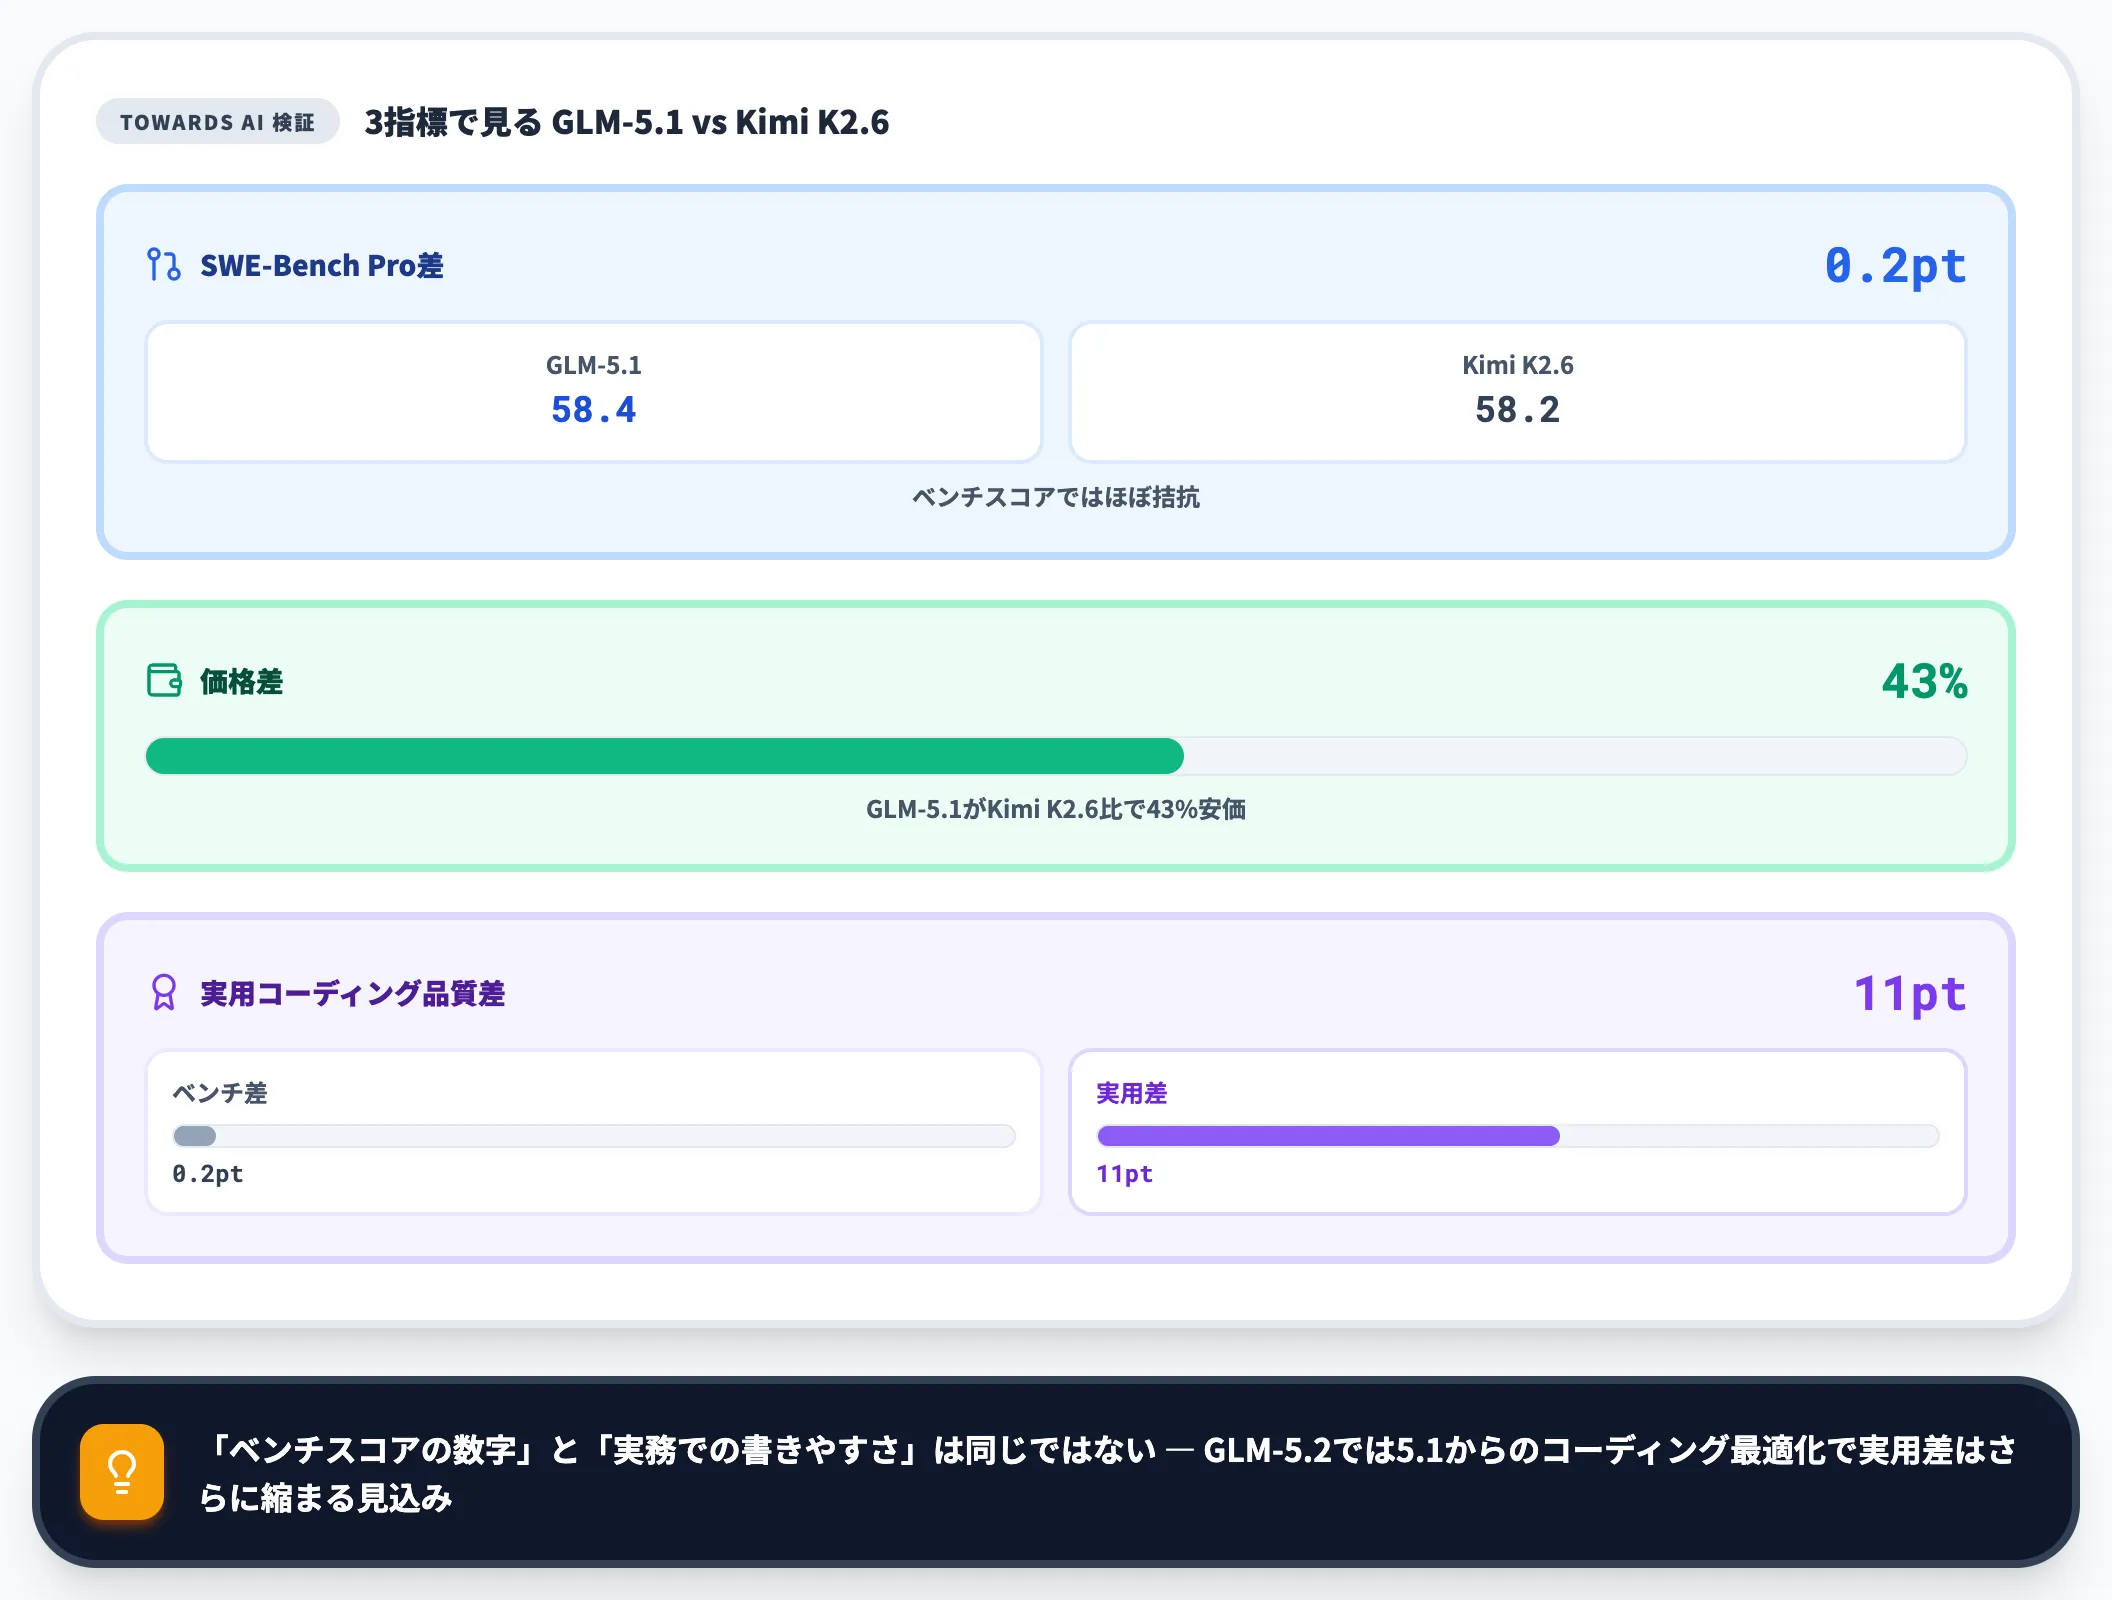This screenshot has width=2112, height=1600.
Task: Click the git pull-request icon beside SWE-Bench Pro差
Action: pos(164,265)
